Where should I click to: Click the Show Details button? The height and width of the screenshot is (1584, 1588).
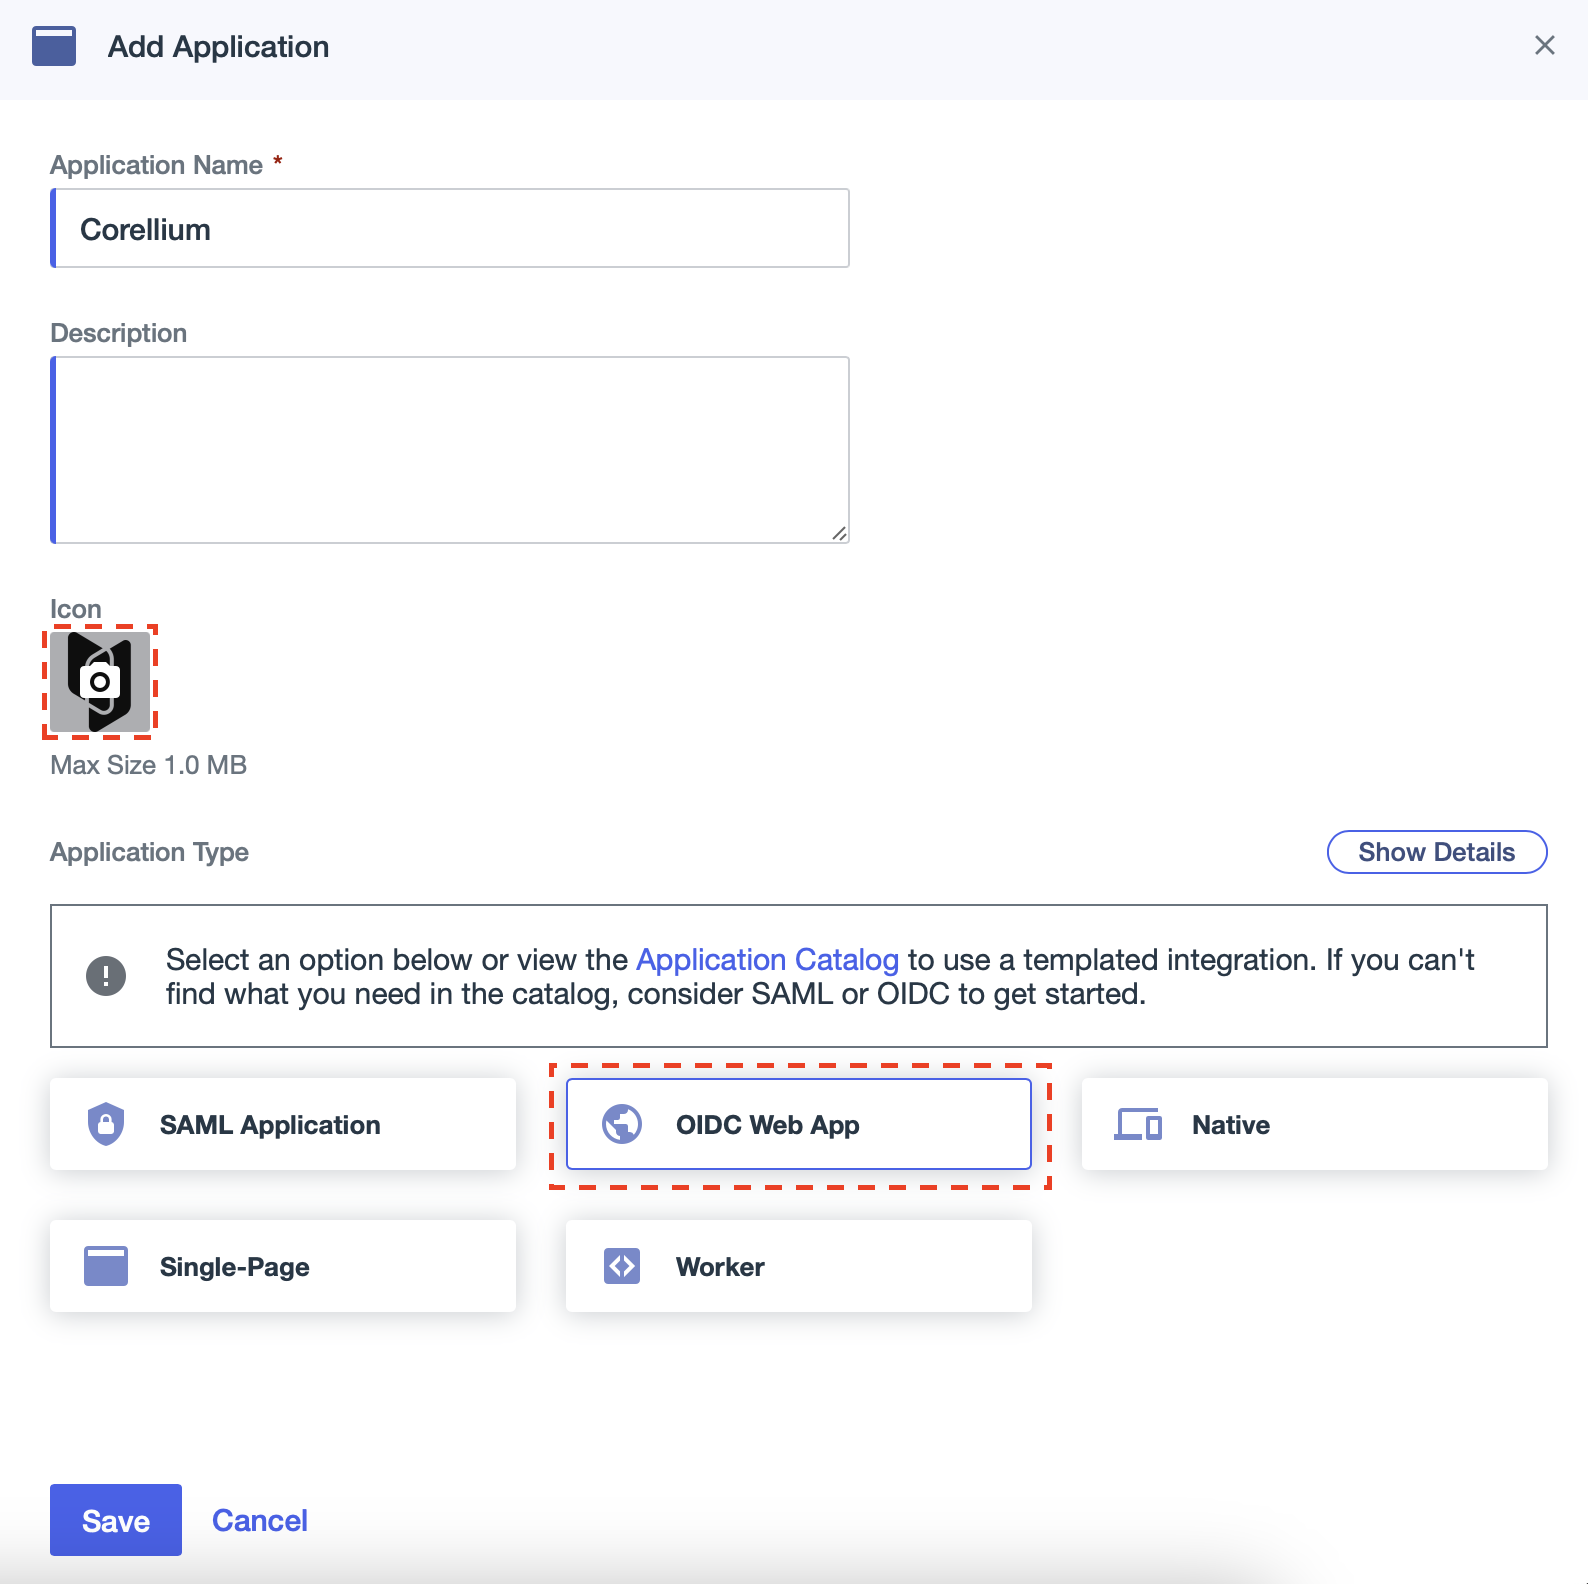point(1436,852)
